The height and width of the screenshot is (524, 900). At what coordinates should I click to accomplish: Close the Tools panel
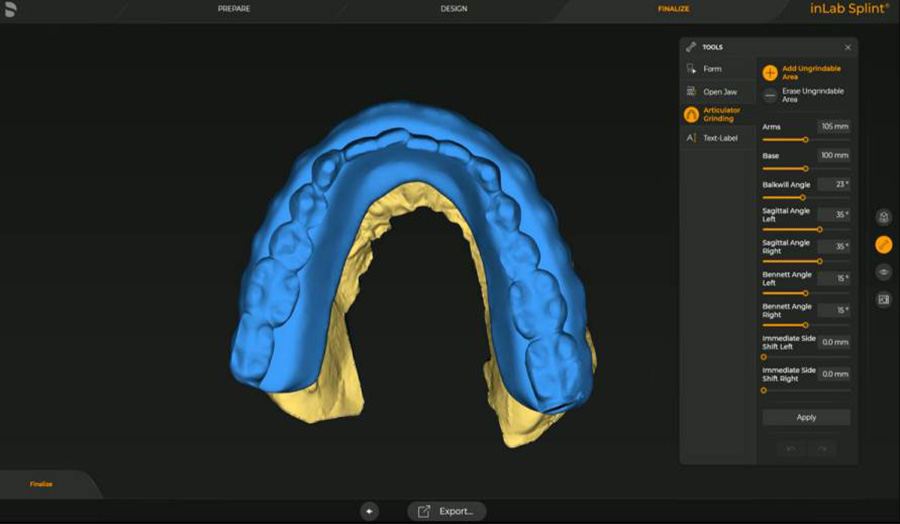click(x=847, y=47)
